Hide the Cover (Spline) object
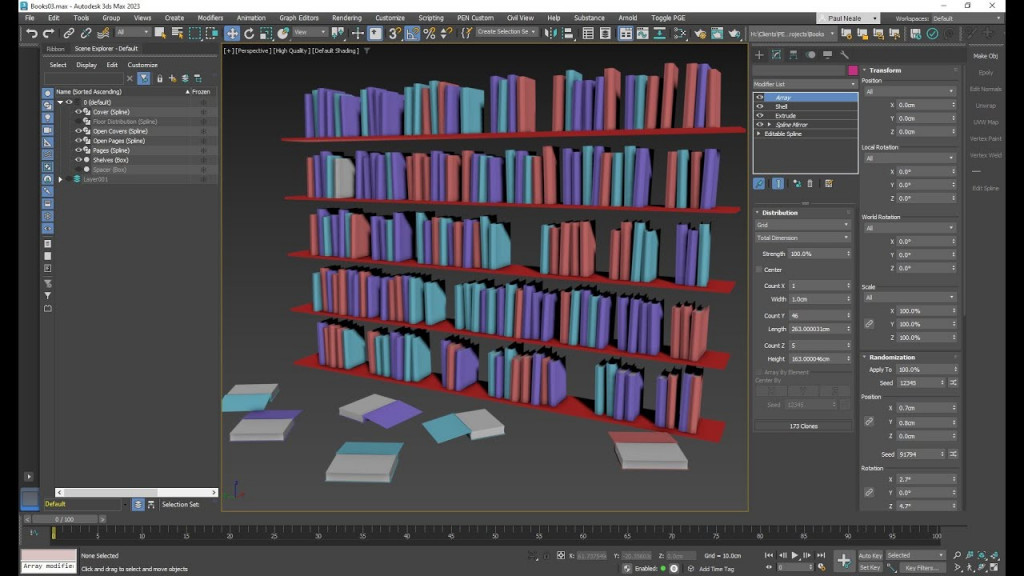 pos(78,111)
